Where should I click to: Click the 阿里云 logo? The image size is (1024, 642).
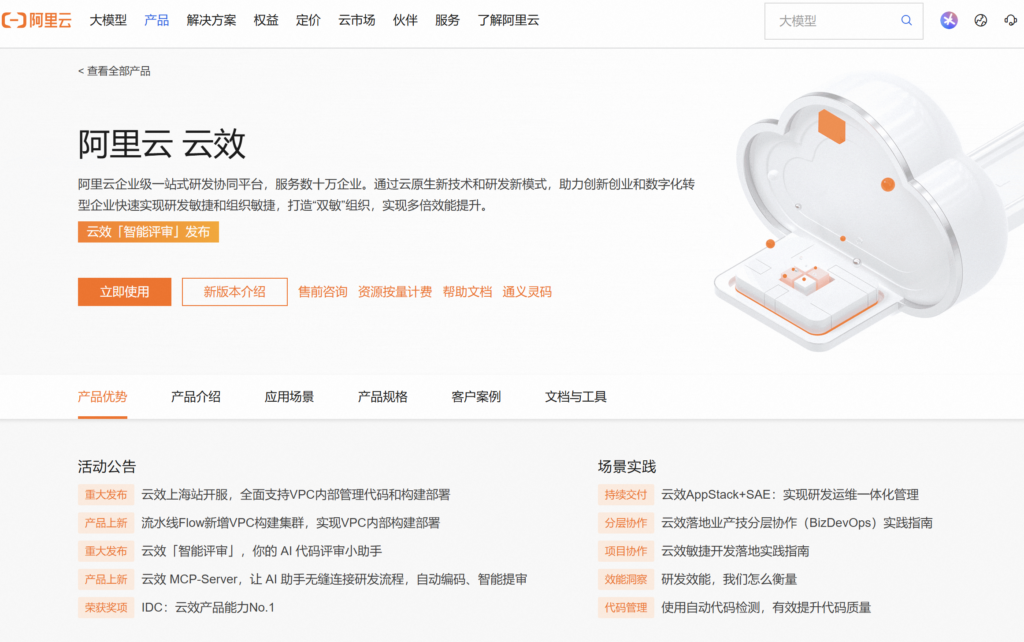37,20
